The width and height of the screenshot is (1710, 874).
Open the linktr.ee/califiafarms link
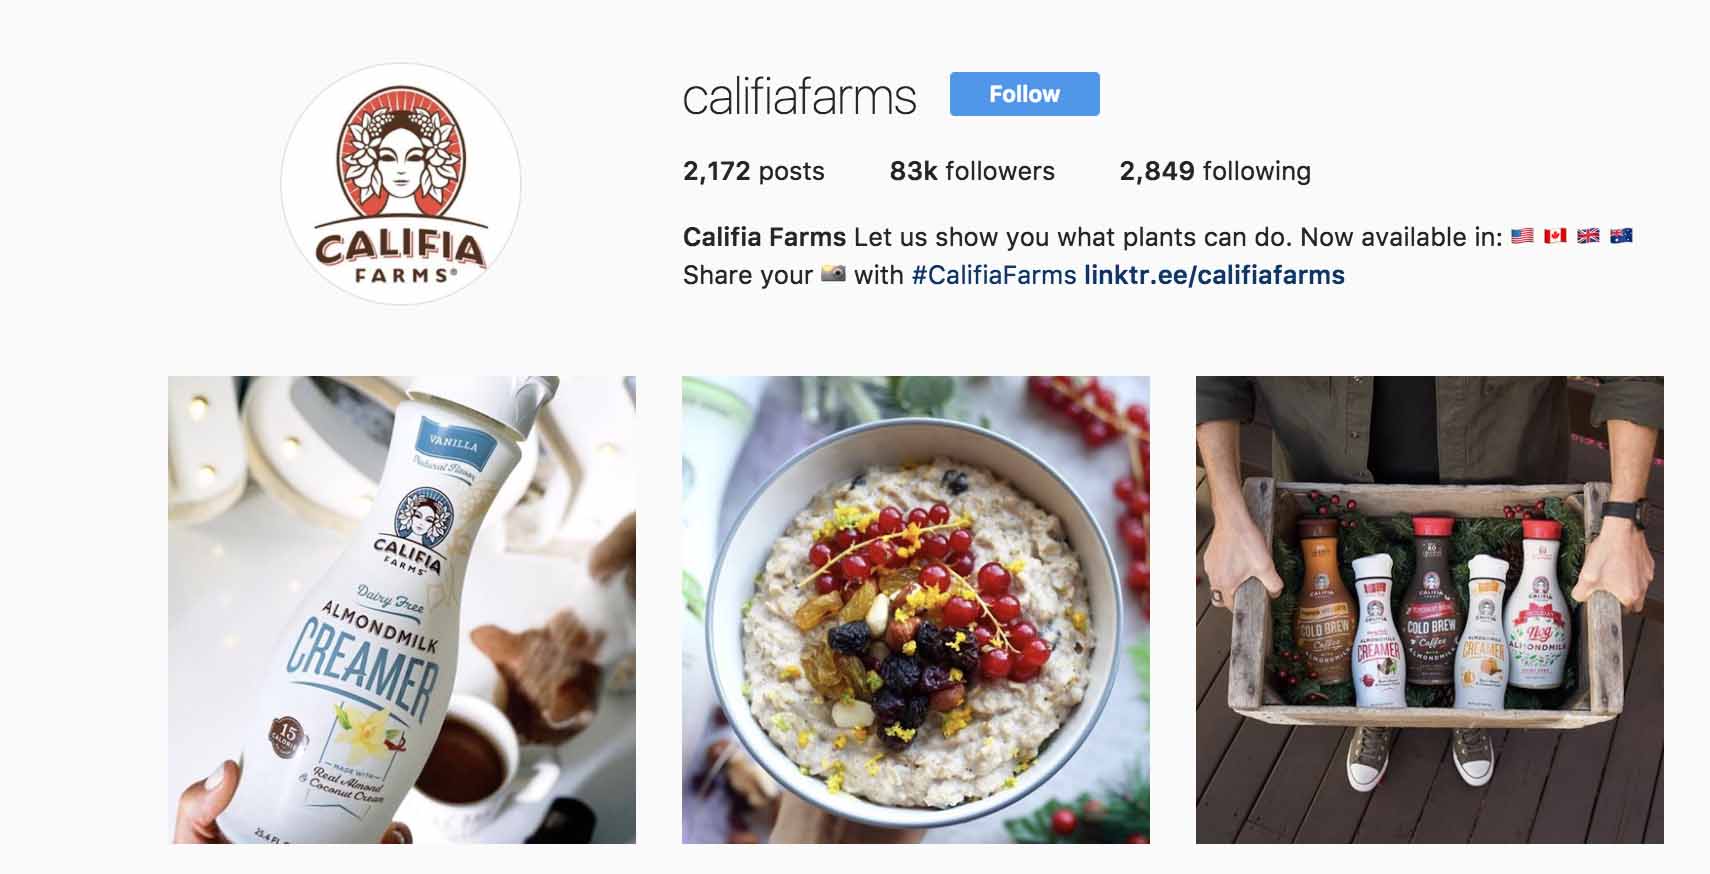click(1214, 275)
